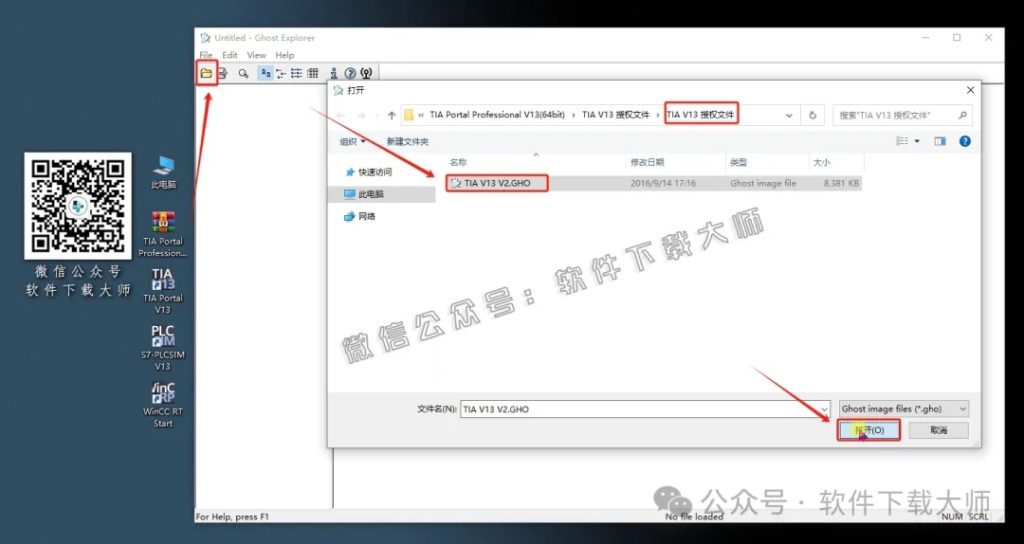Open the view options dropdown arrow

point(917,141)
